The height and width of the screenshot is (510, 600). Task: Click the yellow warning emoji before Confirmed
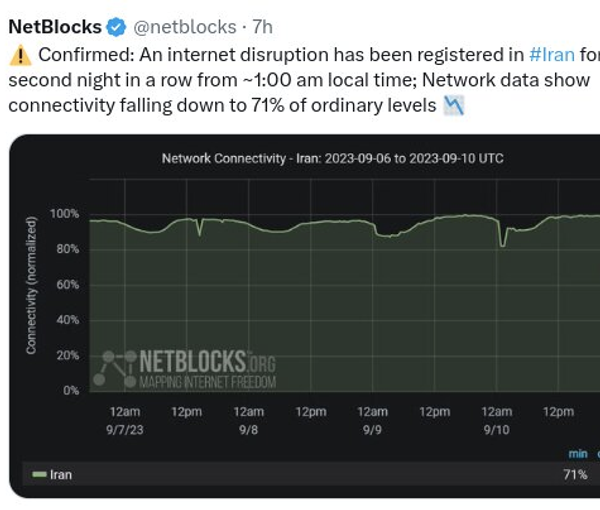pos(20,54)
